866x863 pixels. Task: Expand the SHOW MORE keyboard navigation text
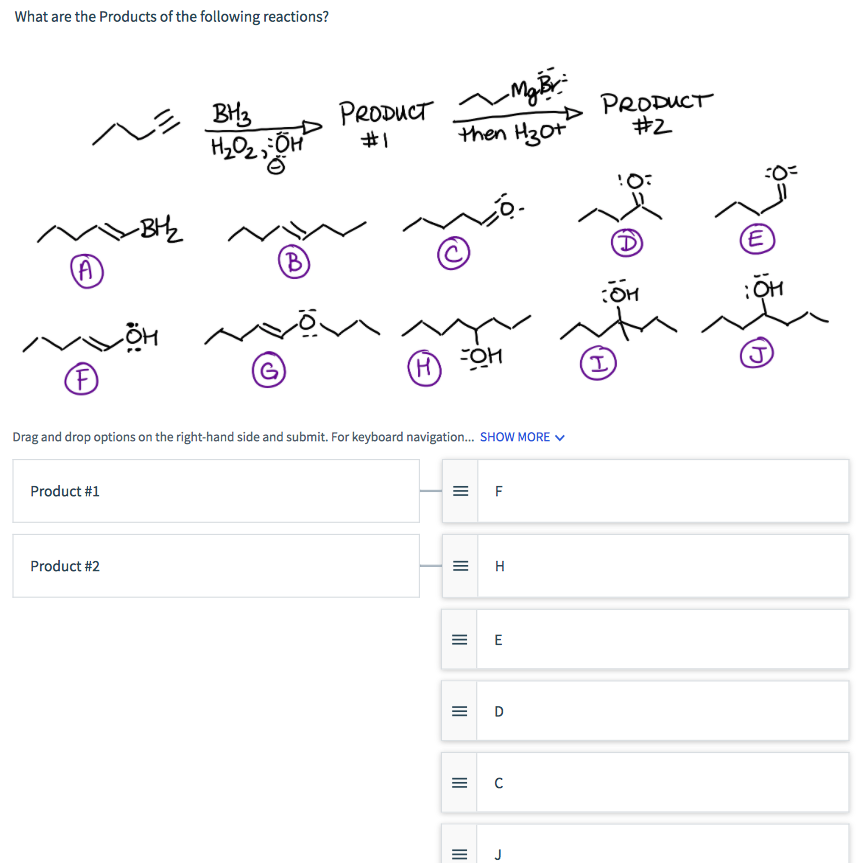[515, 437]
